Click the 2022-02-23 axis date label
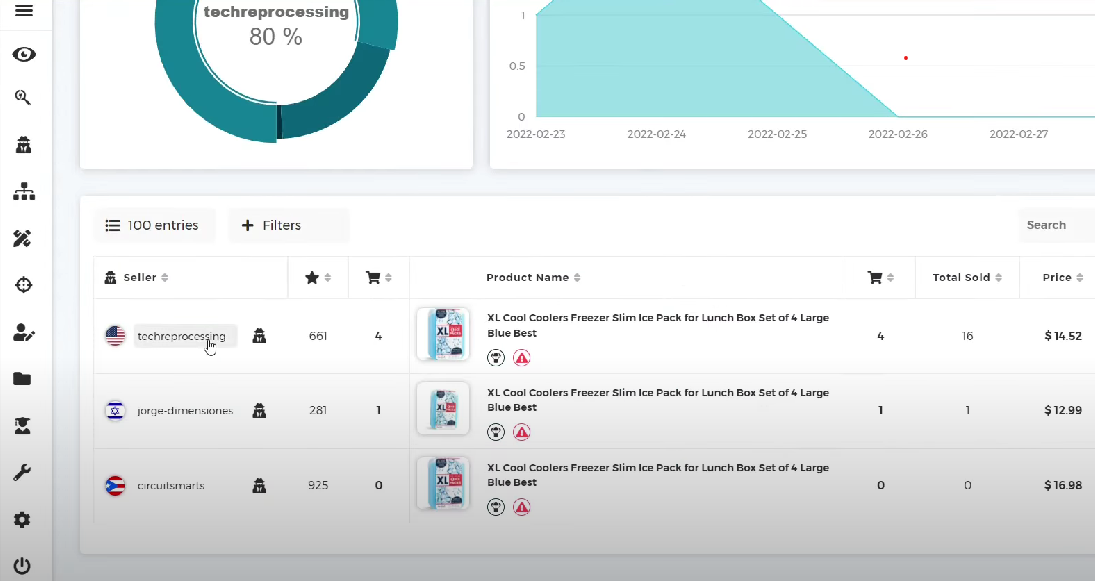The height and width of the screenshot is (581, 1095). (x=536, y=134)
